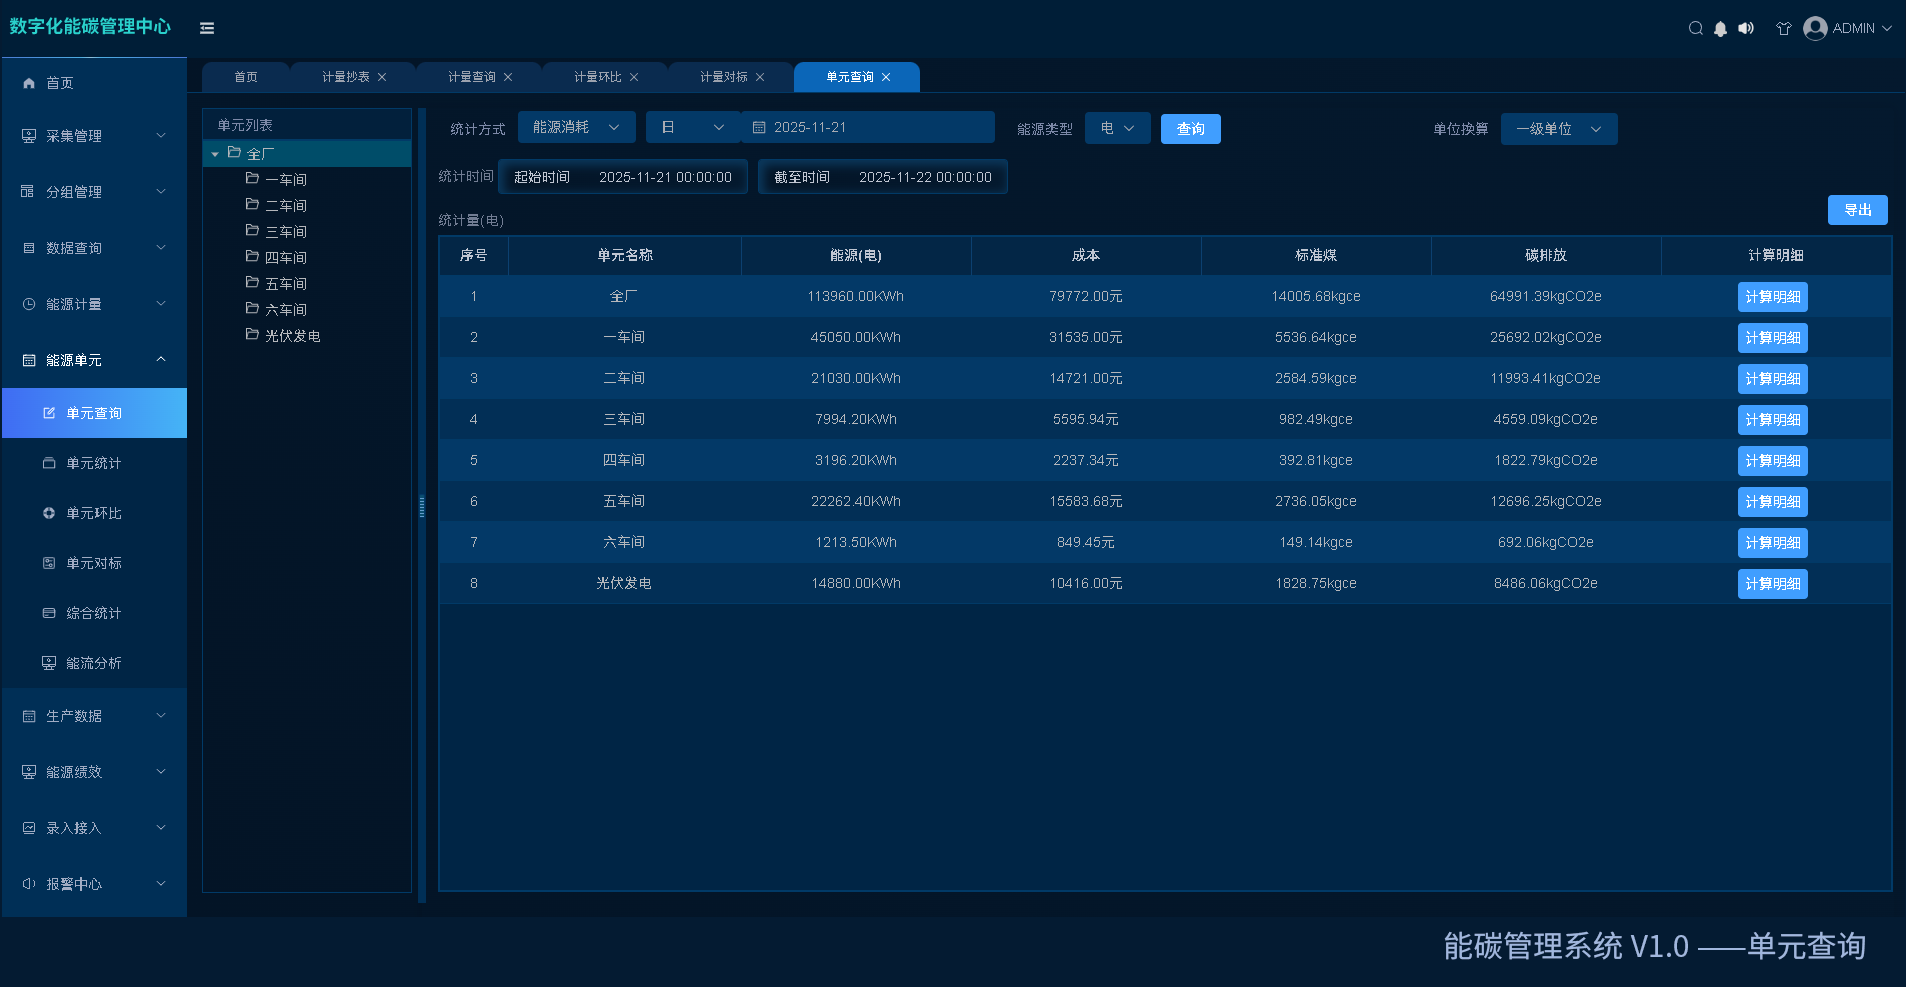Image resolution: width=1906 pixels, height=987 pixels.
Task: Open the 一级单位 unit conversion dropdown
Action: pyautogui.click(x=1559, y=129)
